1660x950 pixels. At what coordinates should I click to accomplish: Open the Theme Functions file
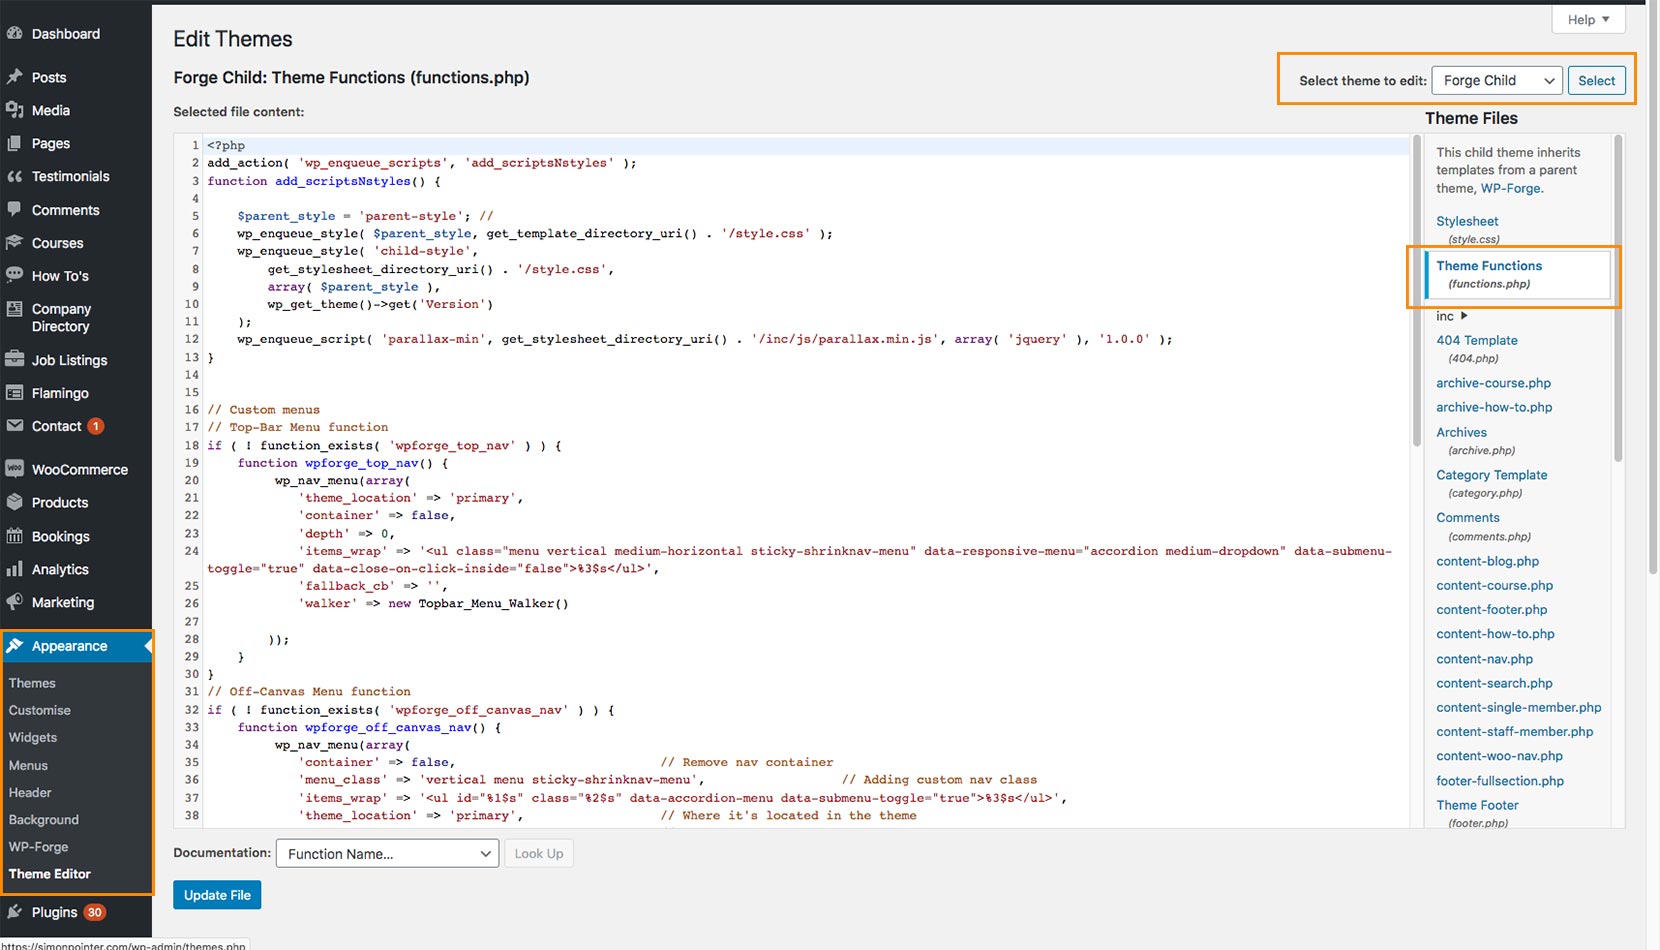[1489, 266]
